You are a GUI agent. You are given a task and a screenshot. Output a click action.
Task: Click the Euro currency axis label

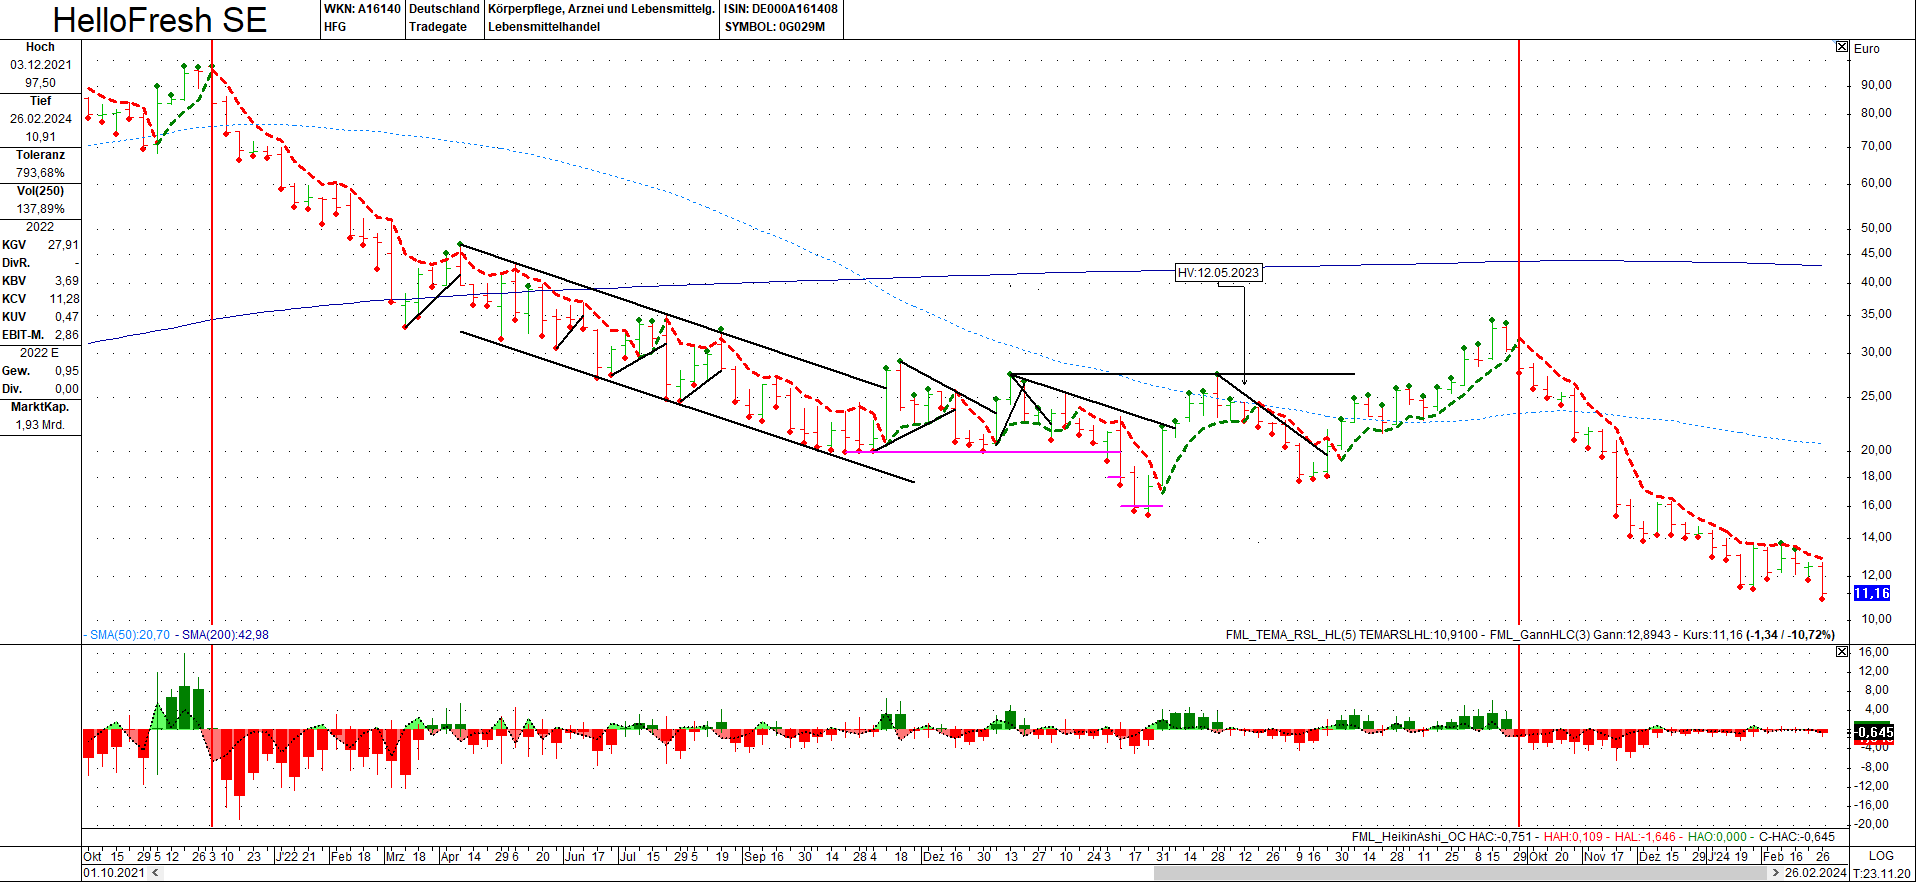tap(1867, 48)
